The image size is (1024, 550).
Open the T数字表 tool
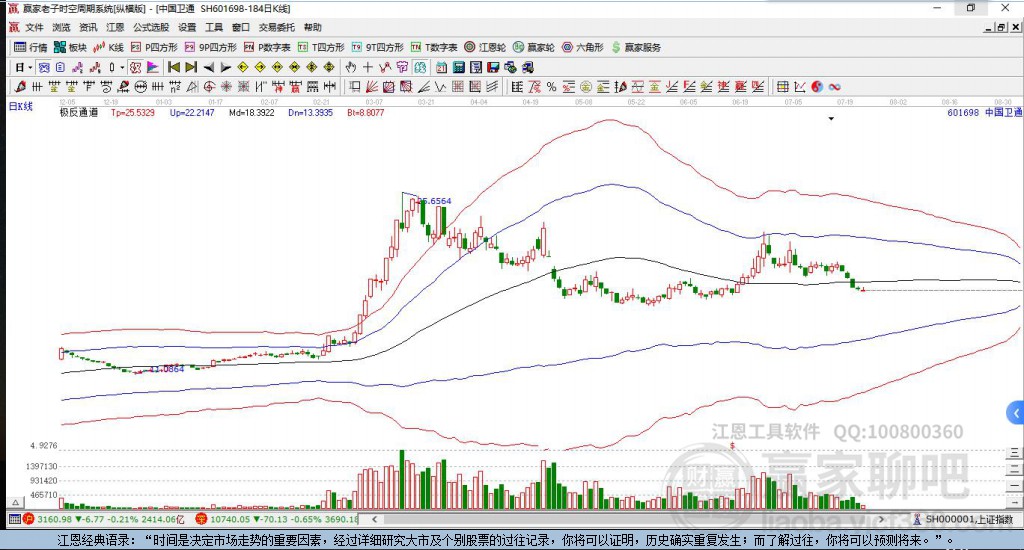pyautogui.click(x=434, y=47)
